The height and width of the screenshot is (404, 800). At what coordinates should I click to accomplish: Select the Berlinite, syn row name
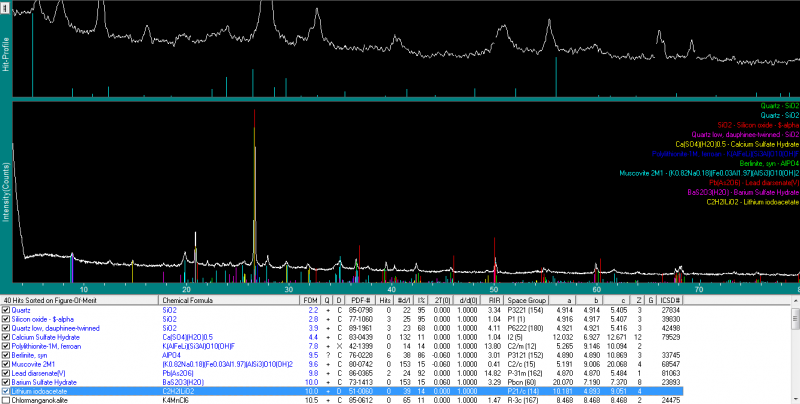point(30,355)
